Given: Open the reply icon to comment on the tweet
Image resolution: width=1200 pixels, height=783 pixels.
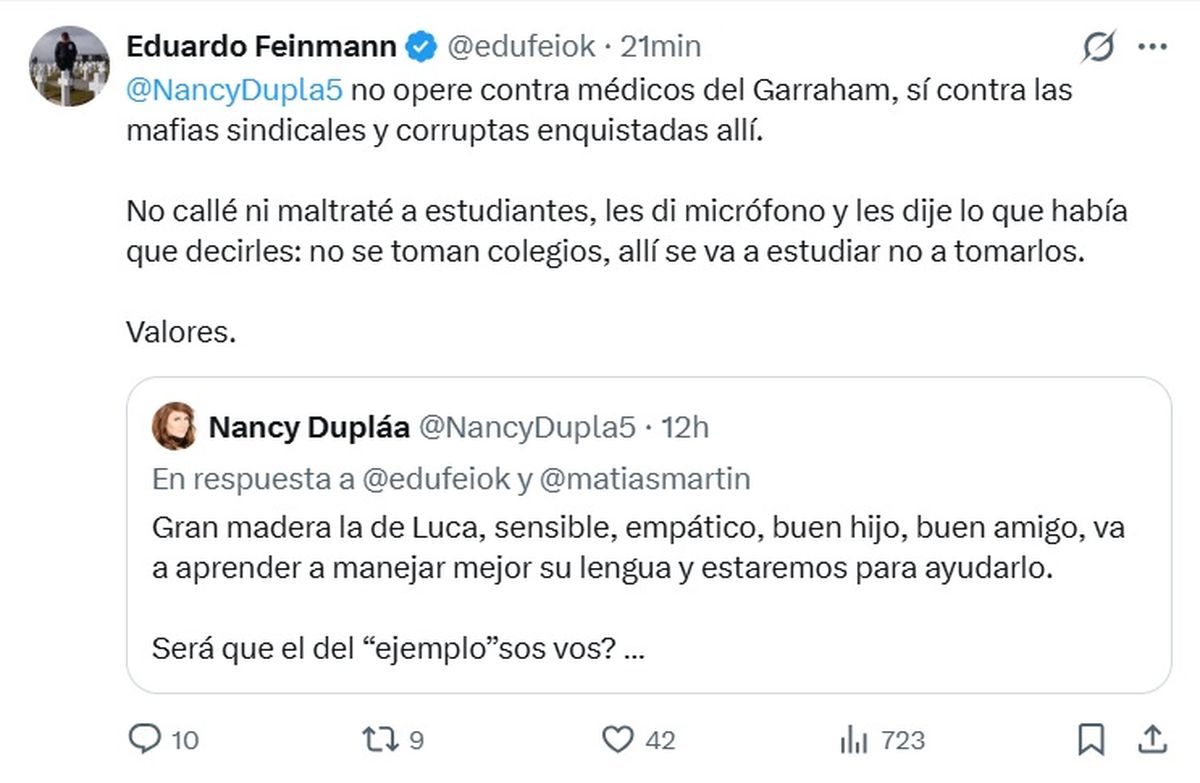Looking at the screenshot, I should point(144,742).
